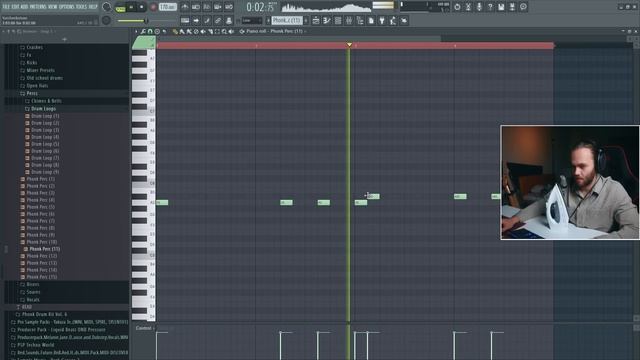Toggle typing keyboard to piano icon
This screenshot has width=640, height=360.
point(185,20)
